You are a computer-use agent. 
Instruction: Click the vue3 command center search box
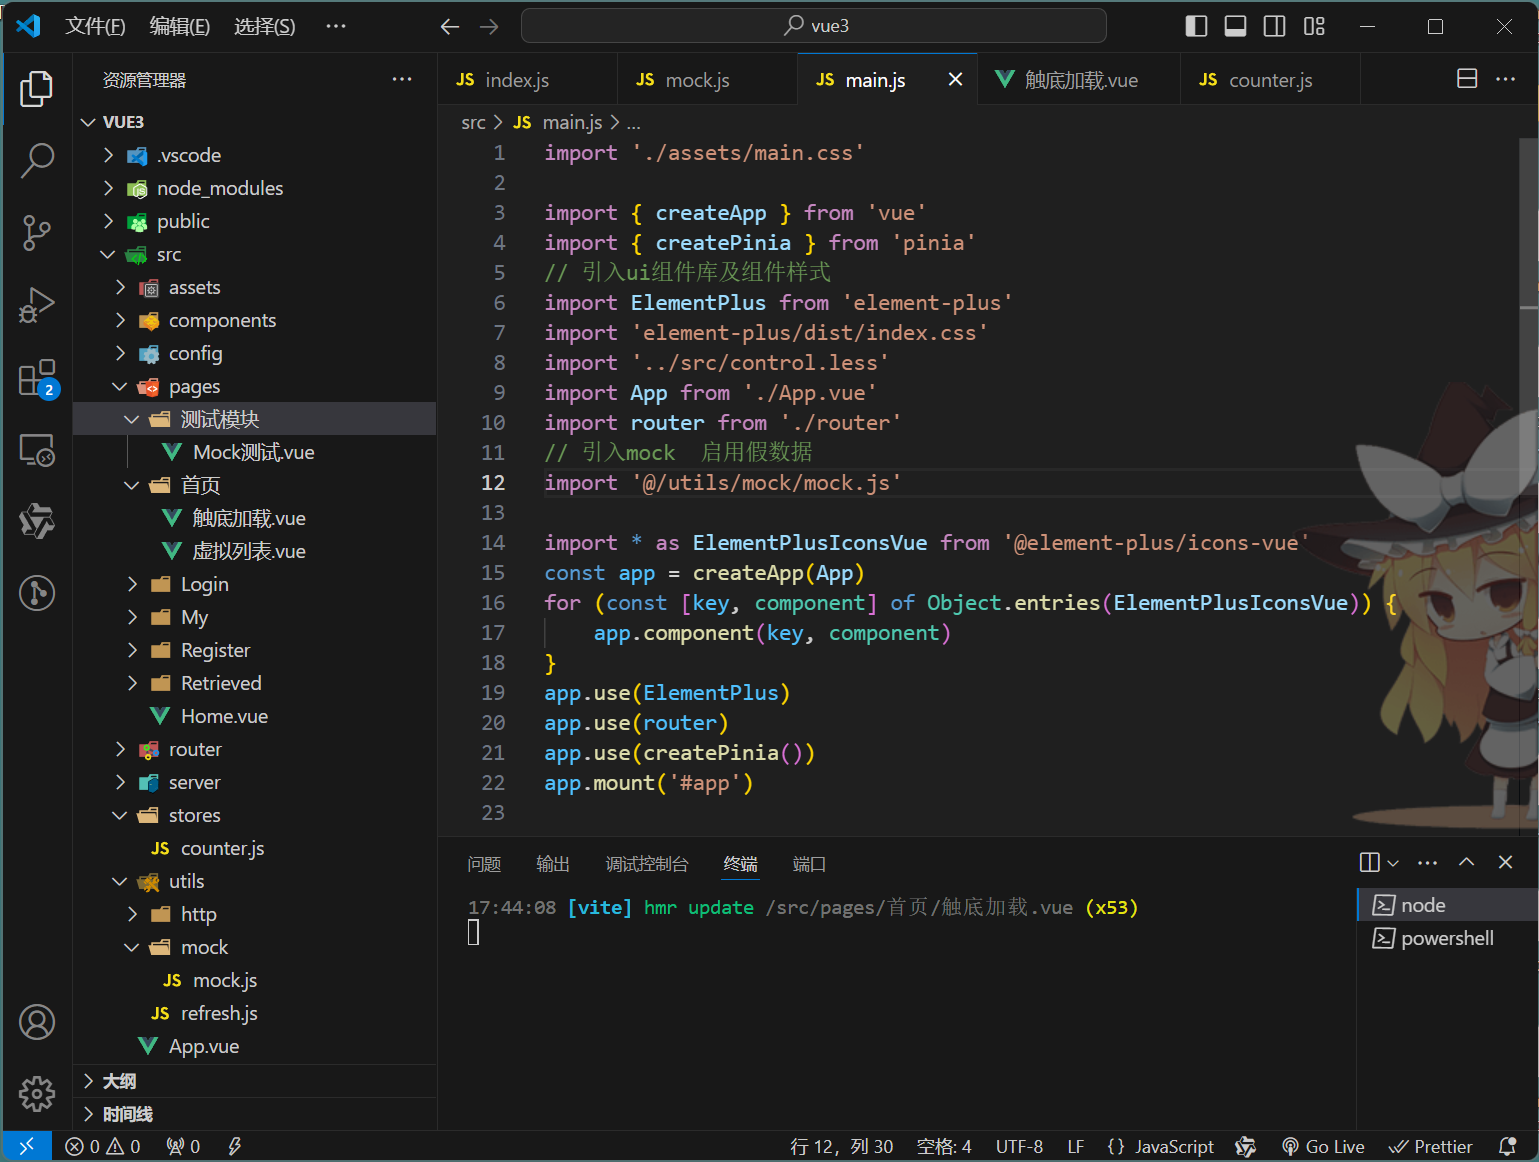[x=814, y=26]
